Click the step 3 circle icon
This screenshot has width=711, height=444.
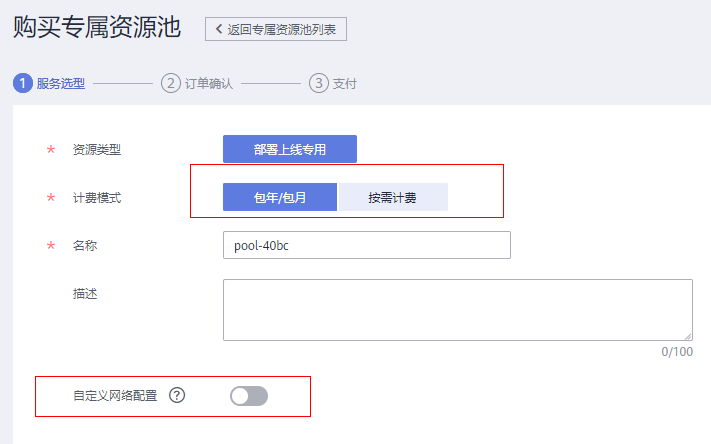(x=318, y=83)
